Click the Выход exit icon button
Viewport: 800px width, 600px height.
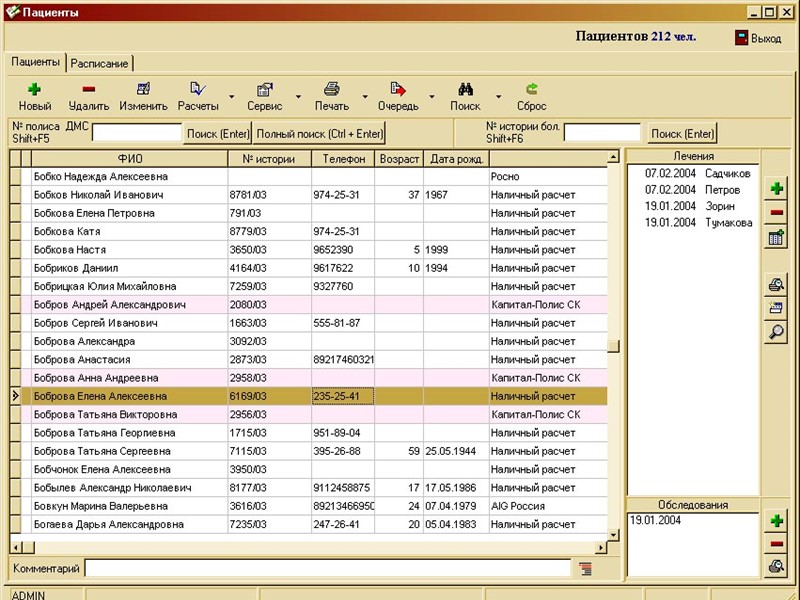[x=758, y=38]
